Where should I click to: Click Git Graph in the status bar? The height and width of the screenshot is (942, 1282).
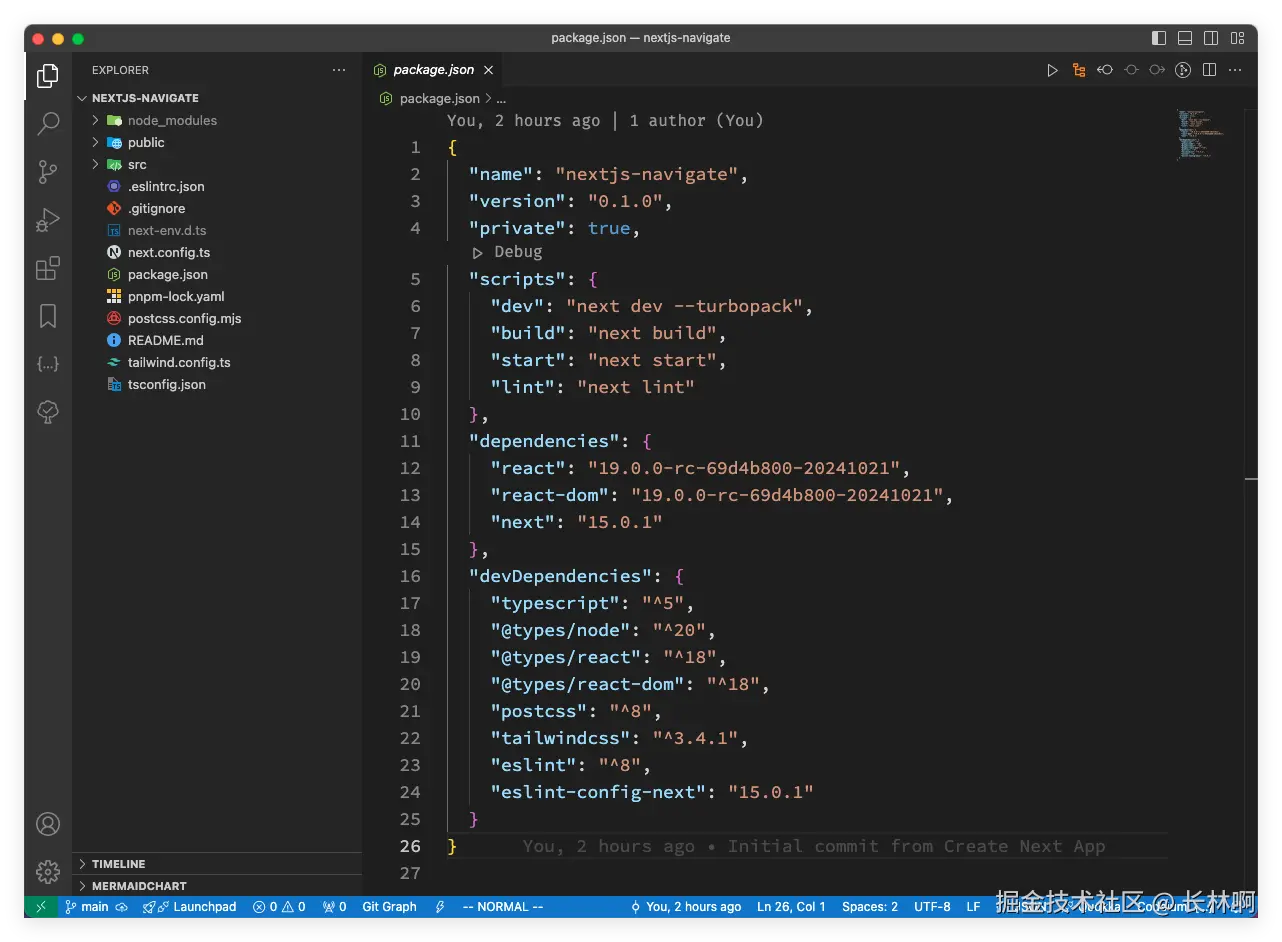(389, 907)
